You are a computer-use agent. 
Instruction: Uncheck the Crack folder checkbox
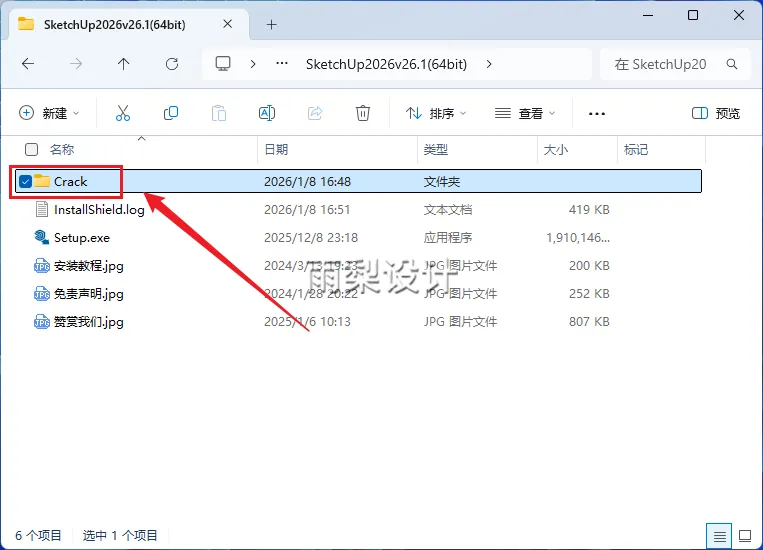(x=25, y=182)
